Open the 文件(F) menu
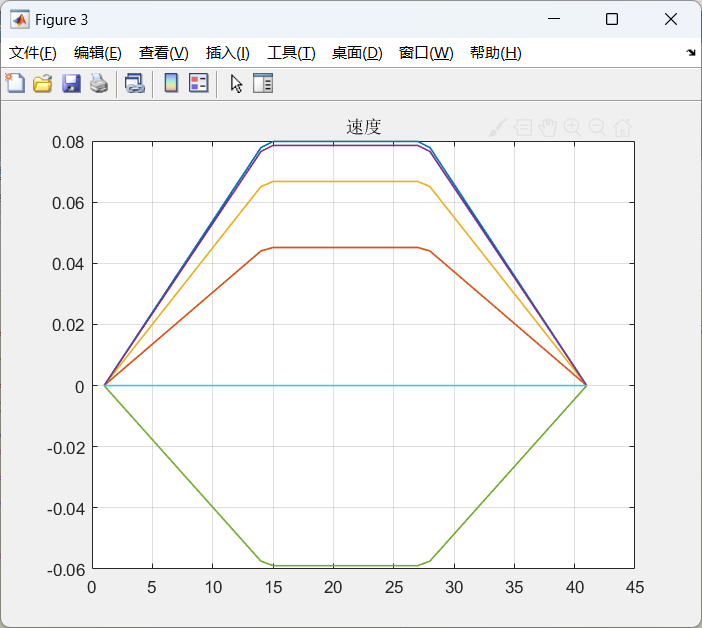 [x=33, y=53]
